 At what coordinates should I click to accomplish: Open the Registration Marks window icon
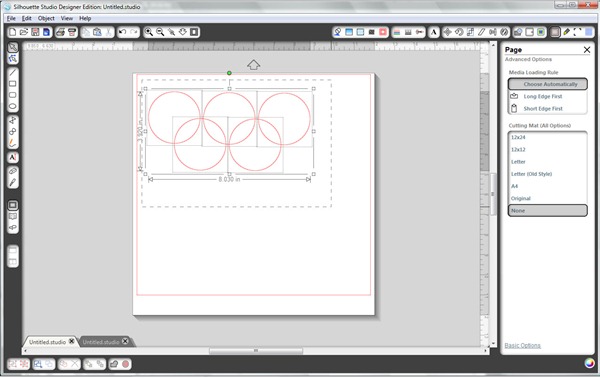[577, 32]
